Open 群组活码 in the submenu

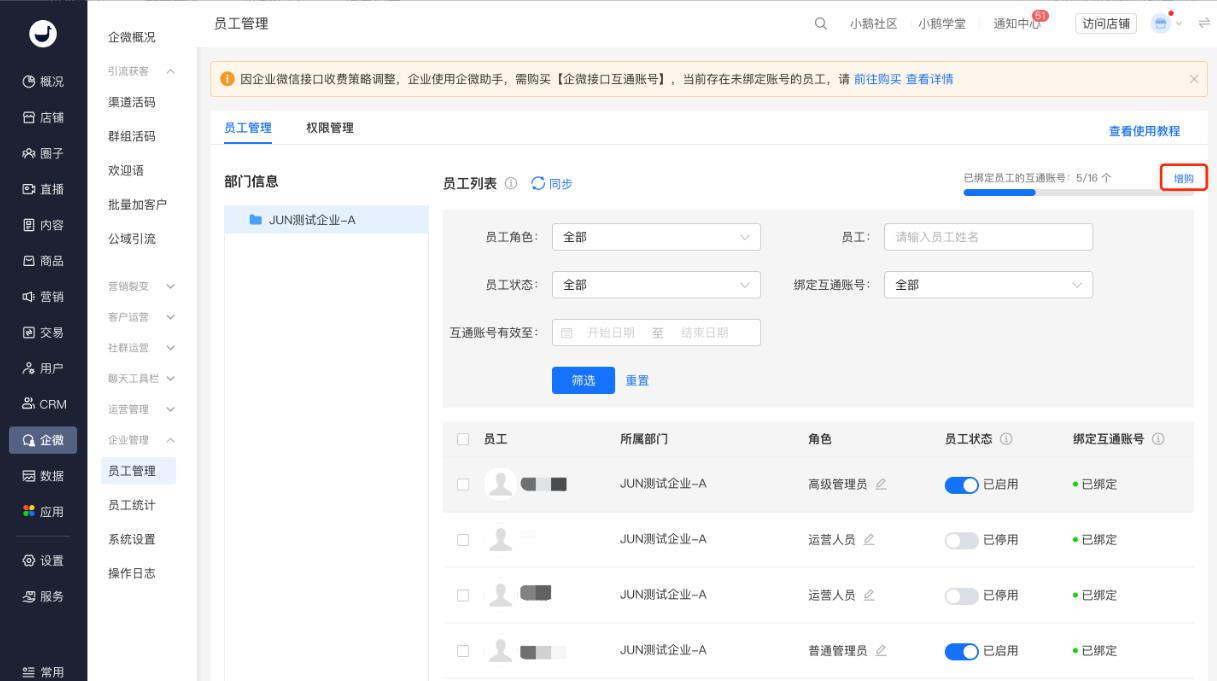132,136
